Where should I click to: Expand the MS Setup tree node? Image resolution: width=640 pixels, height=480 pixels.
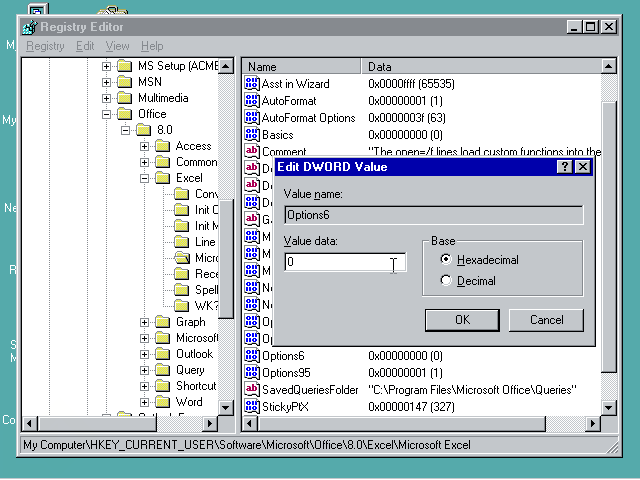pos(107,66)
